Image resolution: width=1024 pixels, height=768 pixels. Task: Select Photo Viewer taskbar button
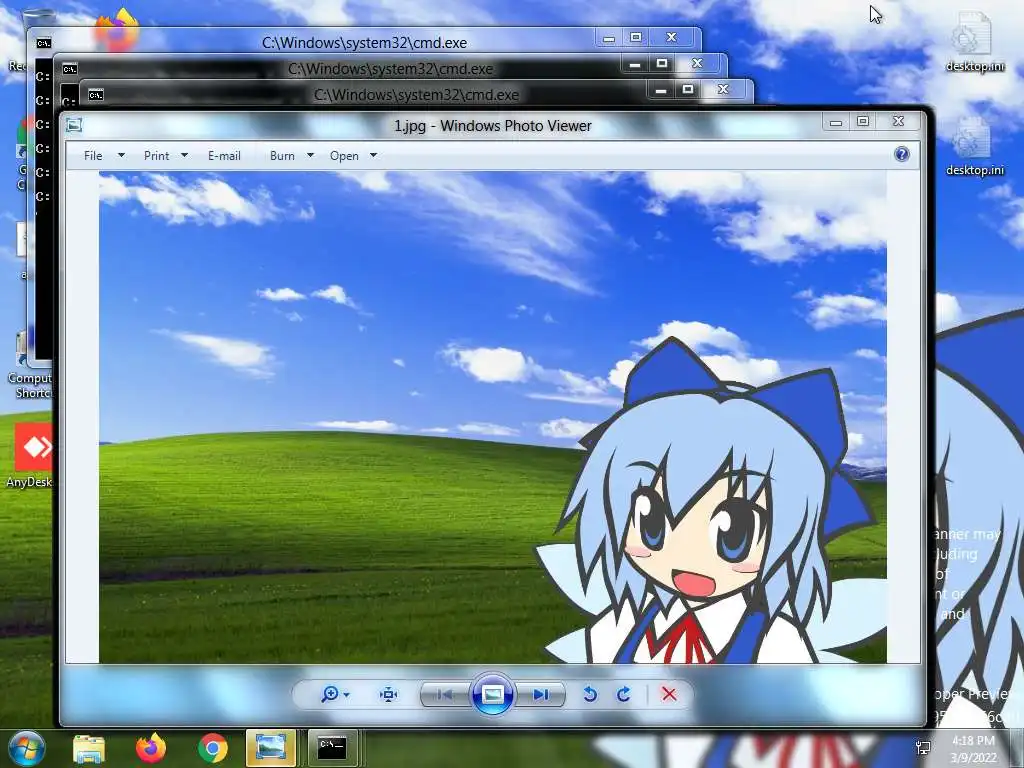(270, 748)
